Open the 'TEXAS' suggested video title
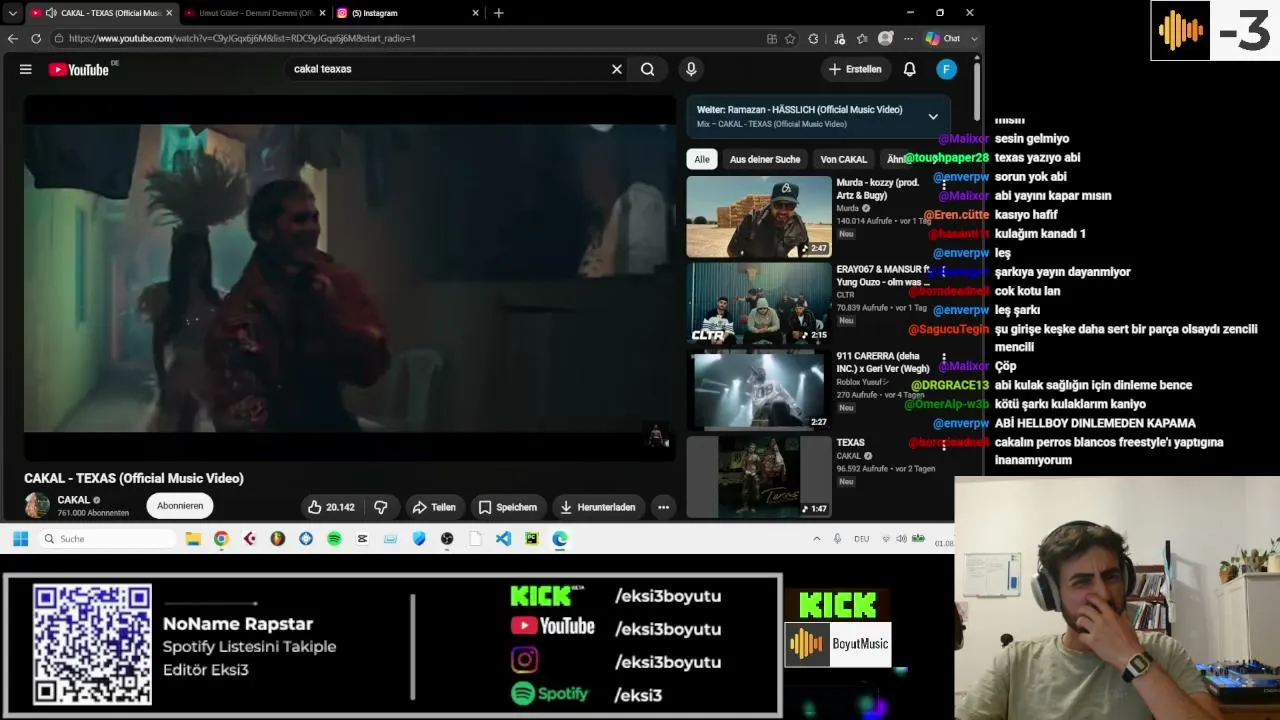This screenshot has width=1280, height=720. pos(851,442)
